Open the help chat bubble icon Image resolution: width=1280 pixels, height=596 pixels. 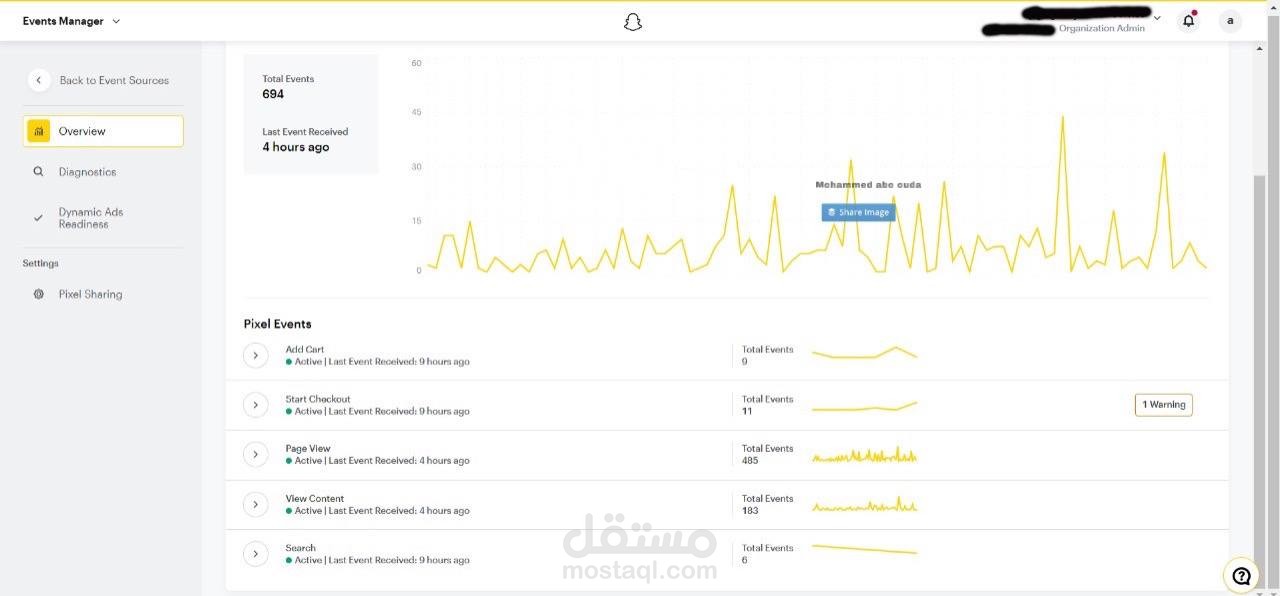1241,575
